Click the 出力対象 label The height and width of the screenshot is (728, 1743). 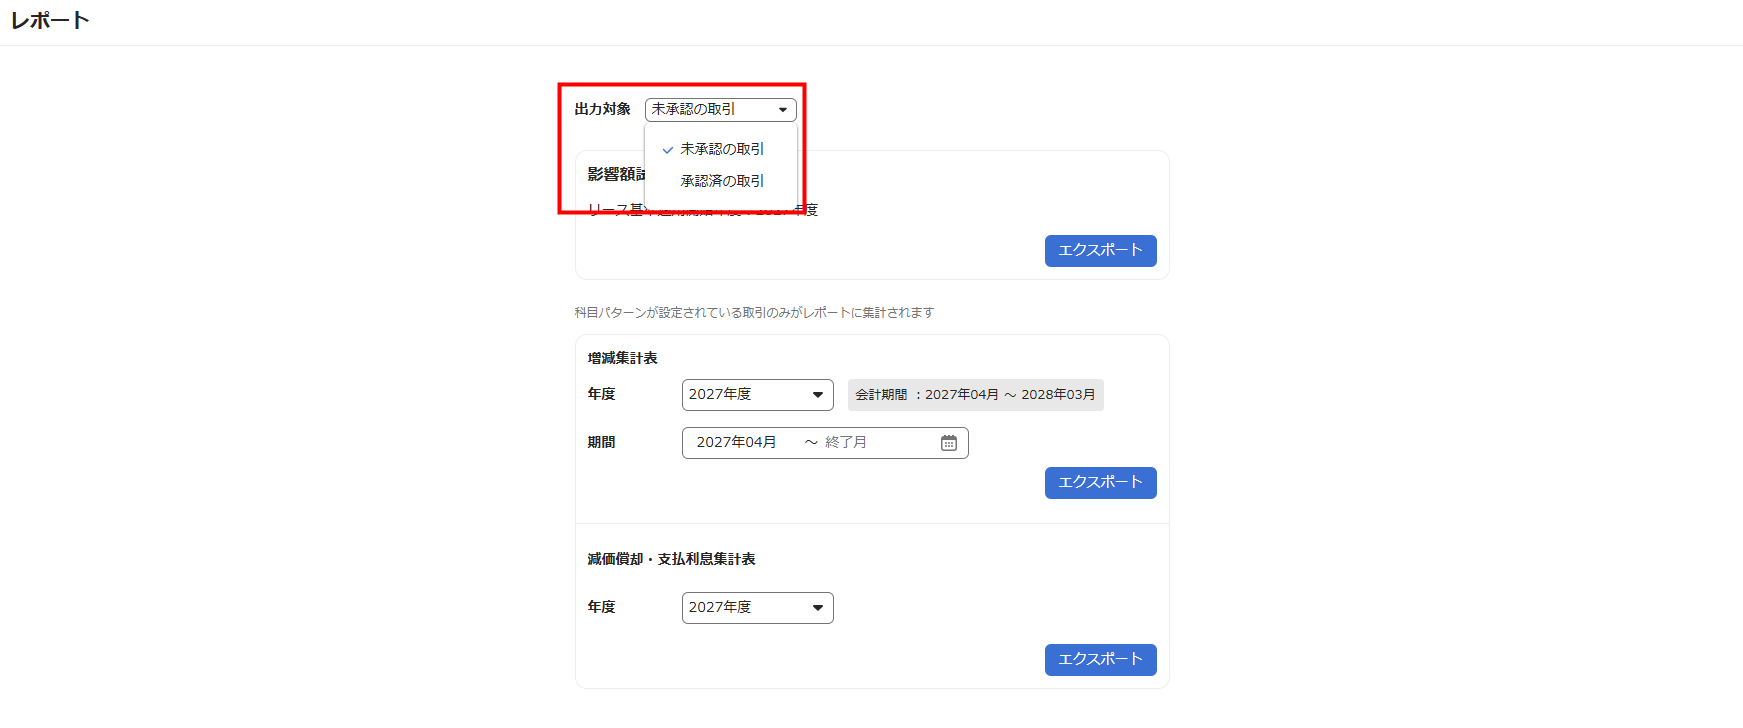[x=602, y=109]
